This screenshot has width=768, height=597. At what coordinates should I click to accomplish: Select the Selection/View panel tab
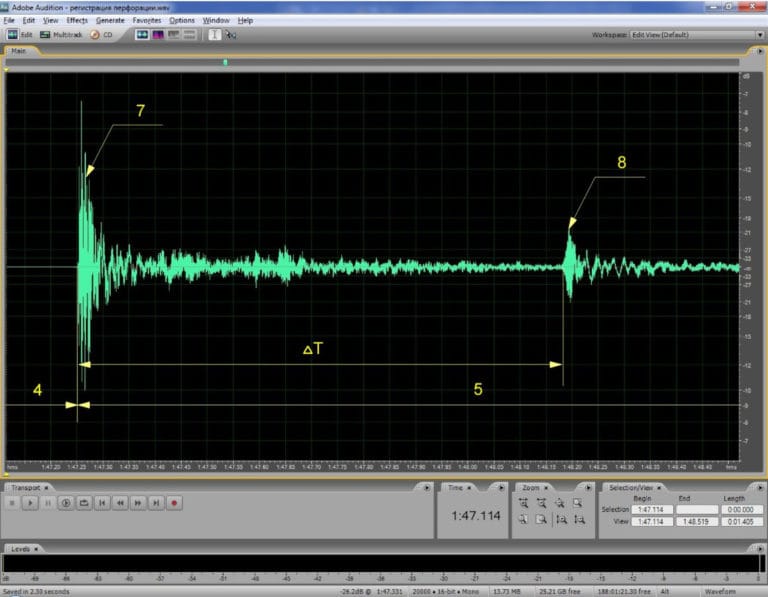pyautogui.click(x=631, y=488)
